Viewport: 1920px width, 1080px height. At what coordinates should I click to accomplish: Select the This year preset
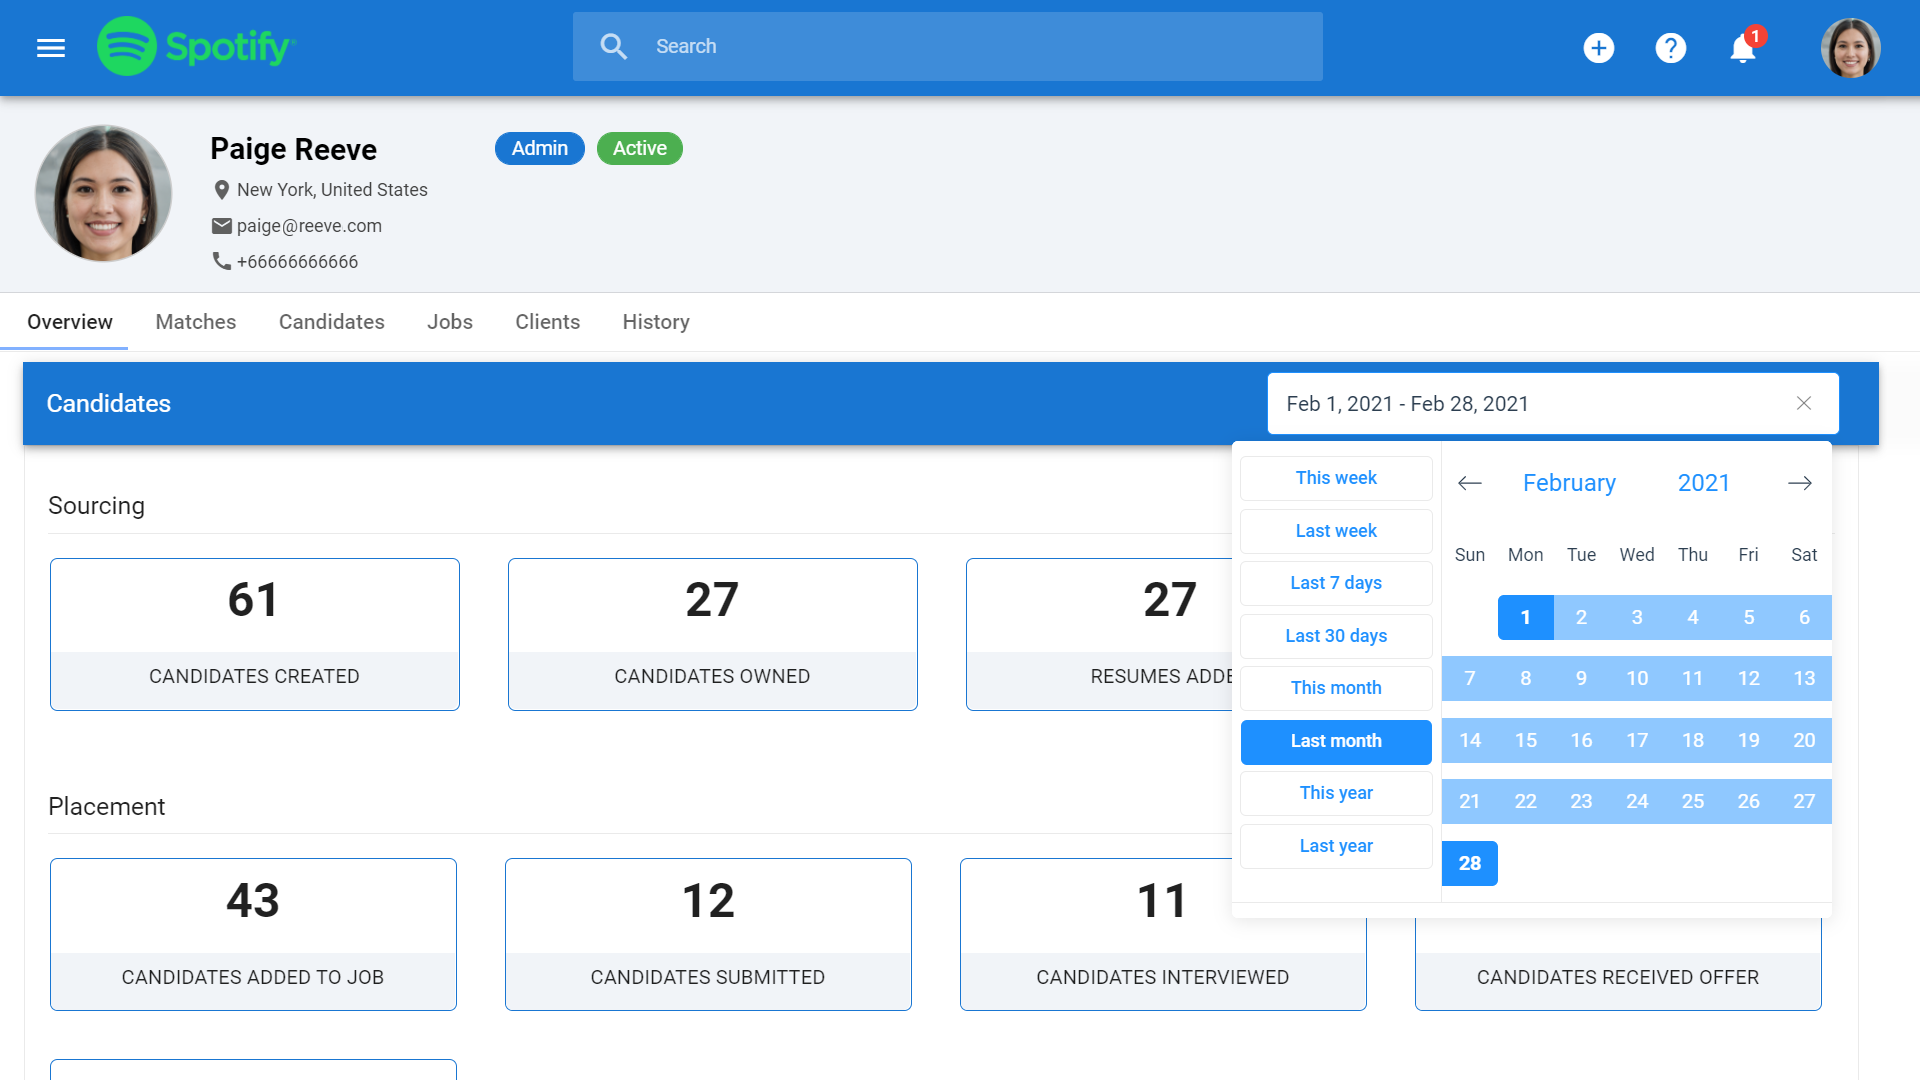click(1336, 793)
